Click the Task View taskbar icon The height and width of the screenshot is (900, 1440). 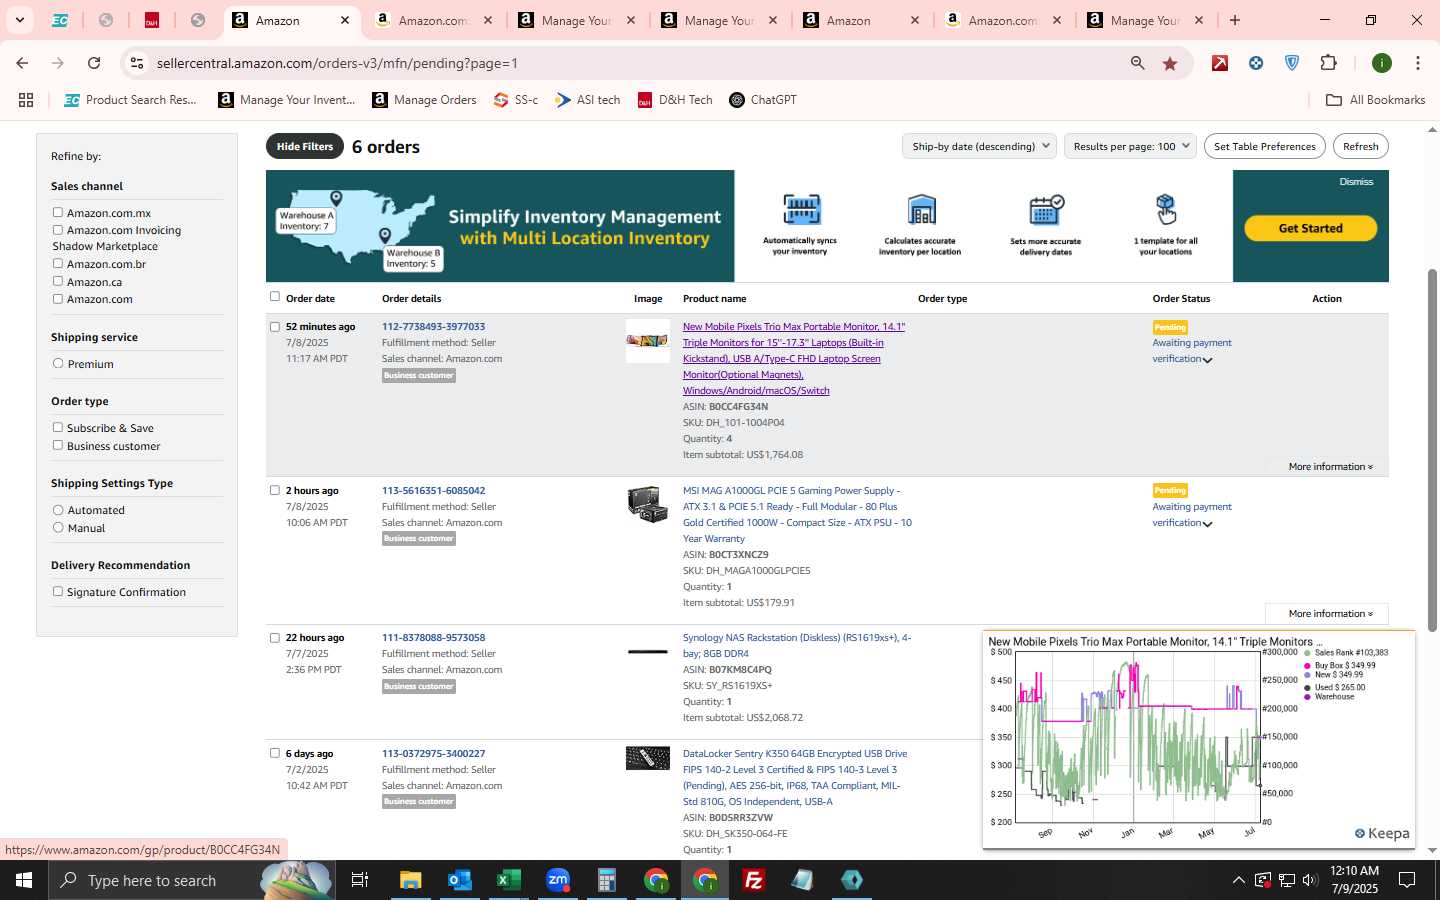(360, 880)
